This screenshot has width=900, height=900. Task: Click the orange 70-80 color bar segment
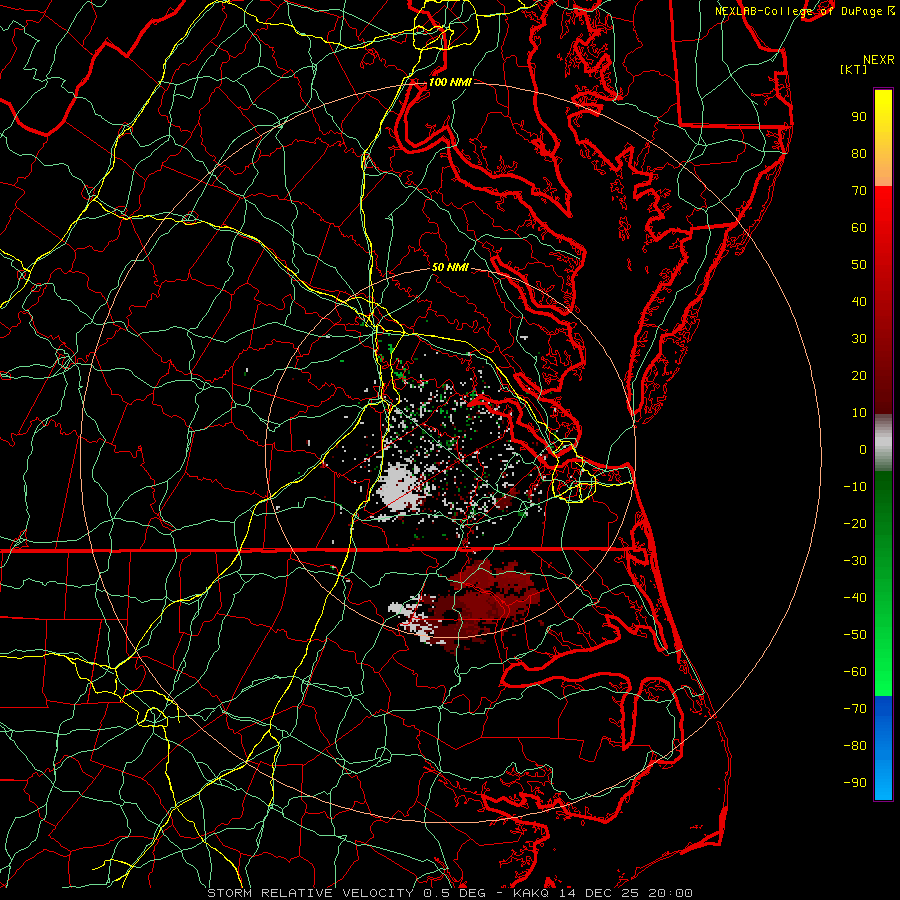pos(883,169)
